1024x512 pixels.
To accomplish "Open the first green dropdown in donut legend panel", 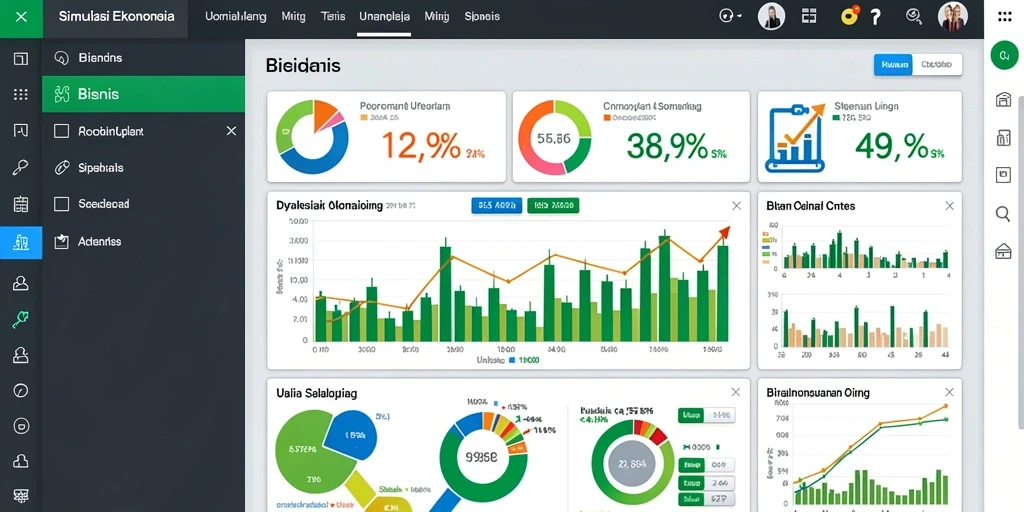I will click(x=690, y=415).
